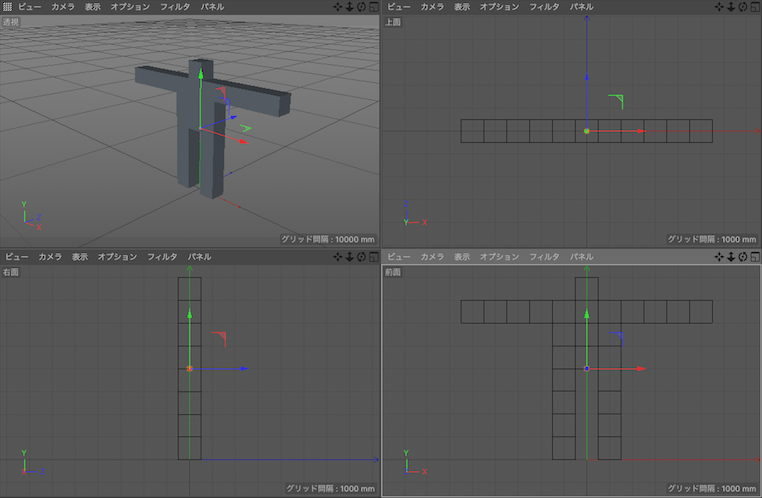
Task: Open オプション menu in right (右面) viewport
Action: point(118,257)
